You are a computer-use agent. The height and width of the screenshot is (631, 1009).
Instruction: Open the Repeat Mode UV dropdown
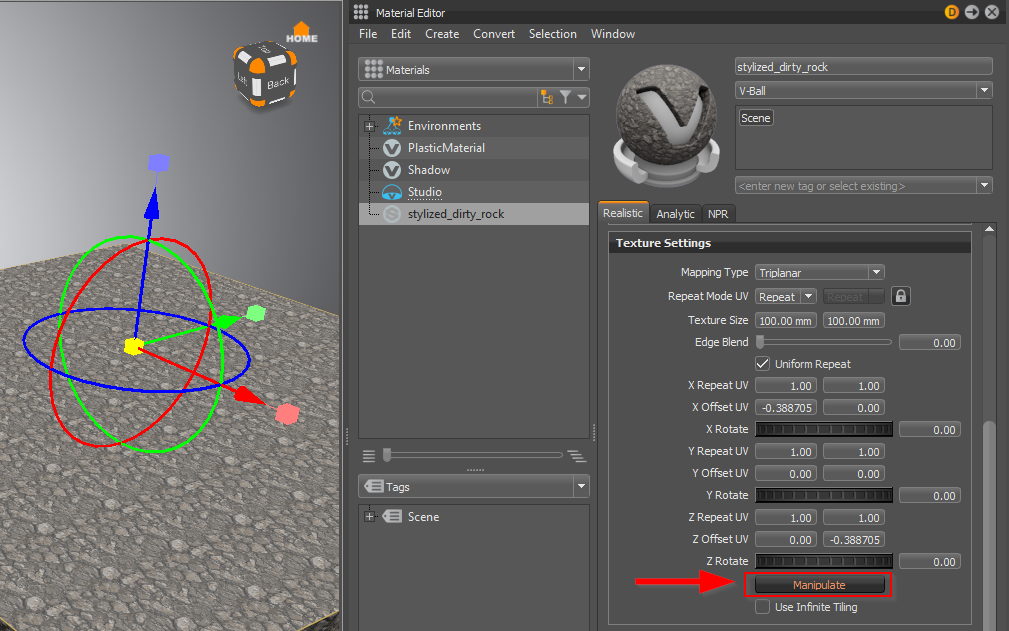(x=786, y=296)
